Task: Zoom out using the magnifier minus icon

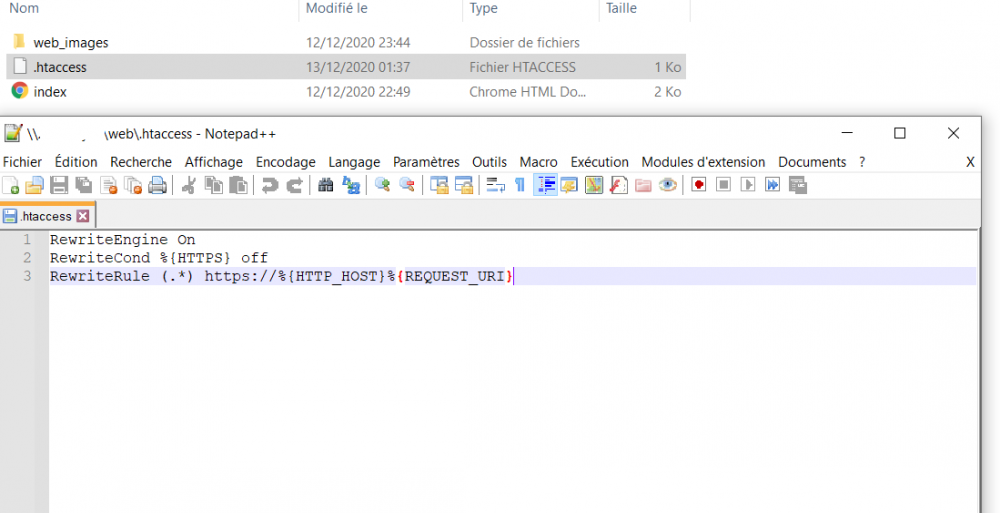Action: click(407, 186)
